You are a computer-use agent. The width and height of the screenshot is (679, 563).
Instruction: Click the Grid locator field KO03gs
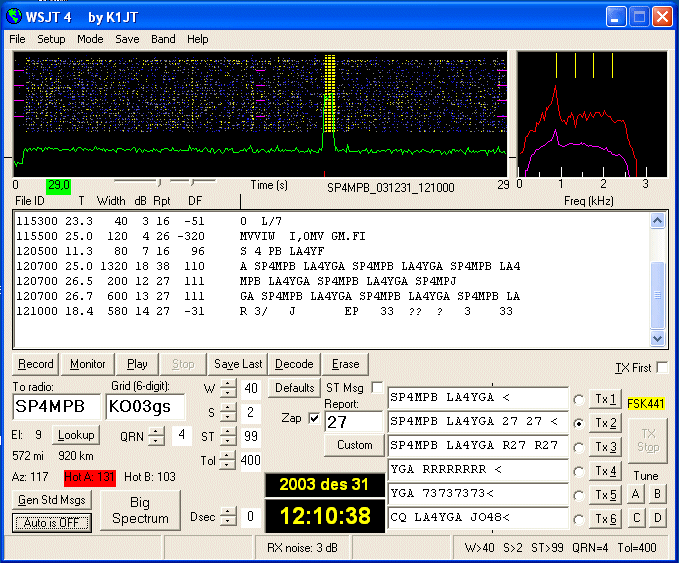[x=145, y=407]
